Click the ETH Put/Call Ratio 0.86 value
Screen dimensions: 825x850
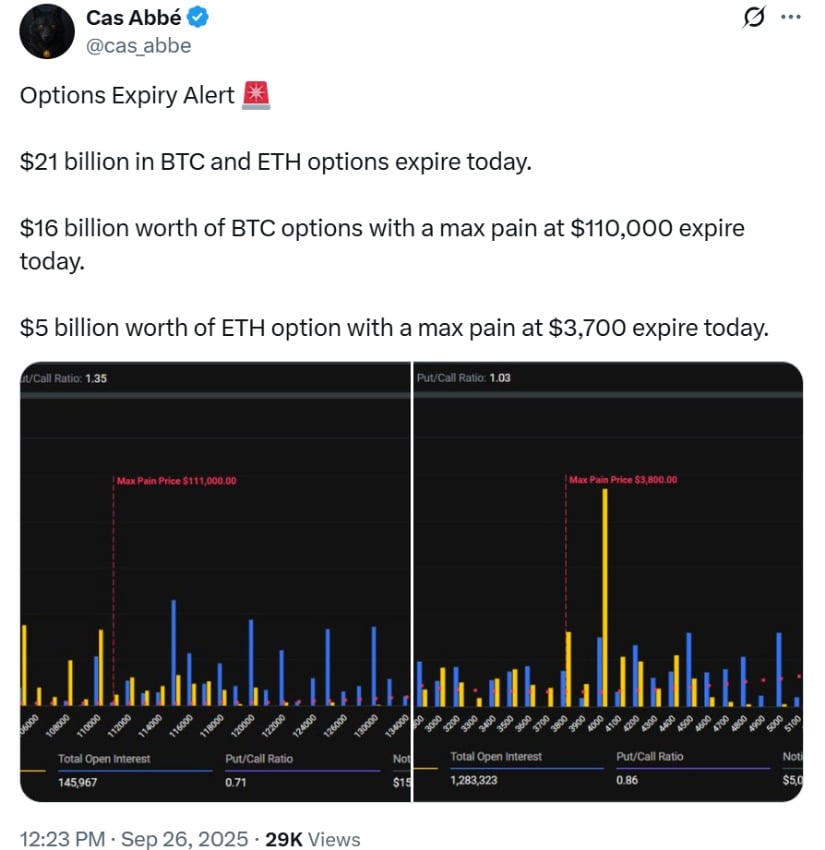pos(627,780)
